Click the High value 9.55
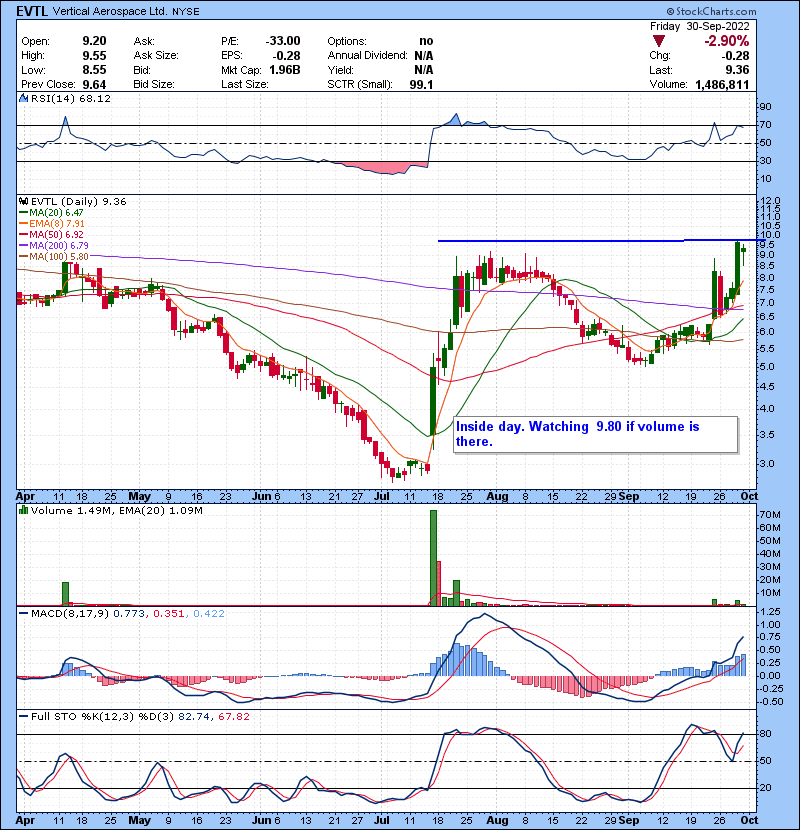Viewport: 800px width, 830px height. point(94,56)
